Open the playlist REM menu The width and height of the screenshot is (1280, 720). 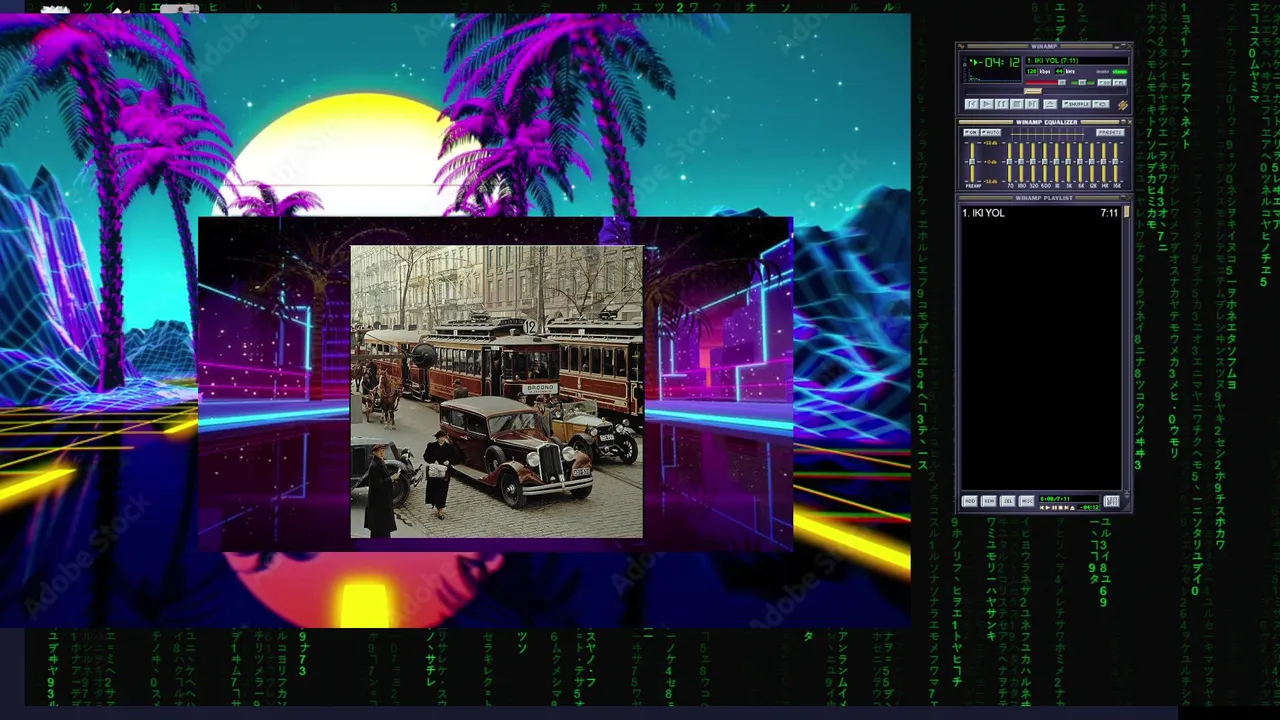tap(989, 501)
